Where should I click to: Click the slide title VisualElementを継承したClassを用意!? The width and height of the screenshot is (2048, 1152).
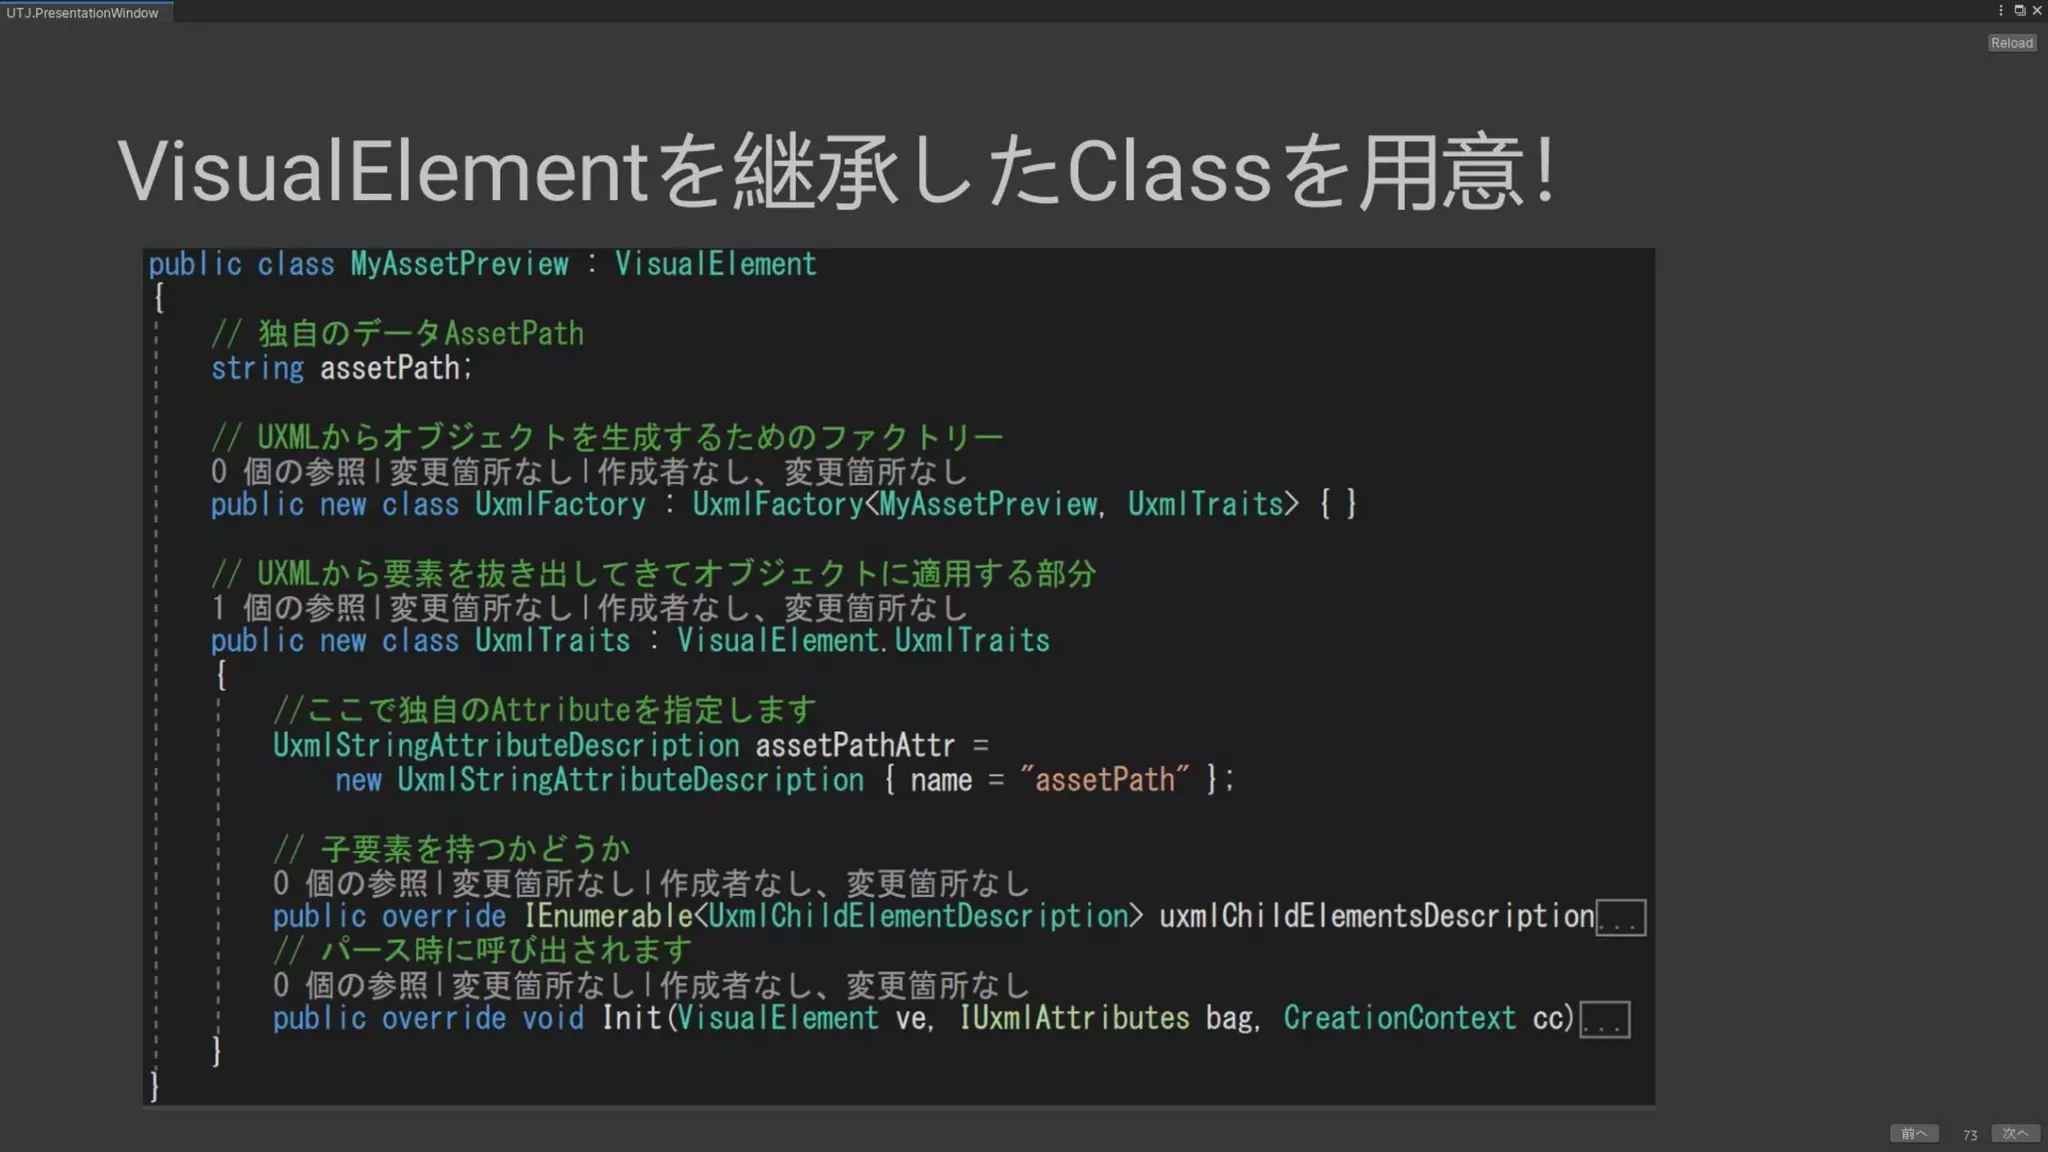[x=837, y=170]
